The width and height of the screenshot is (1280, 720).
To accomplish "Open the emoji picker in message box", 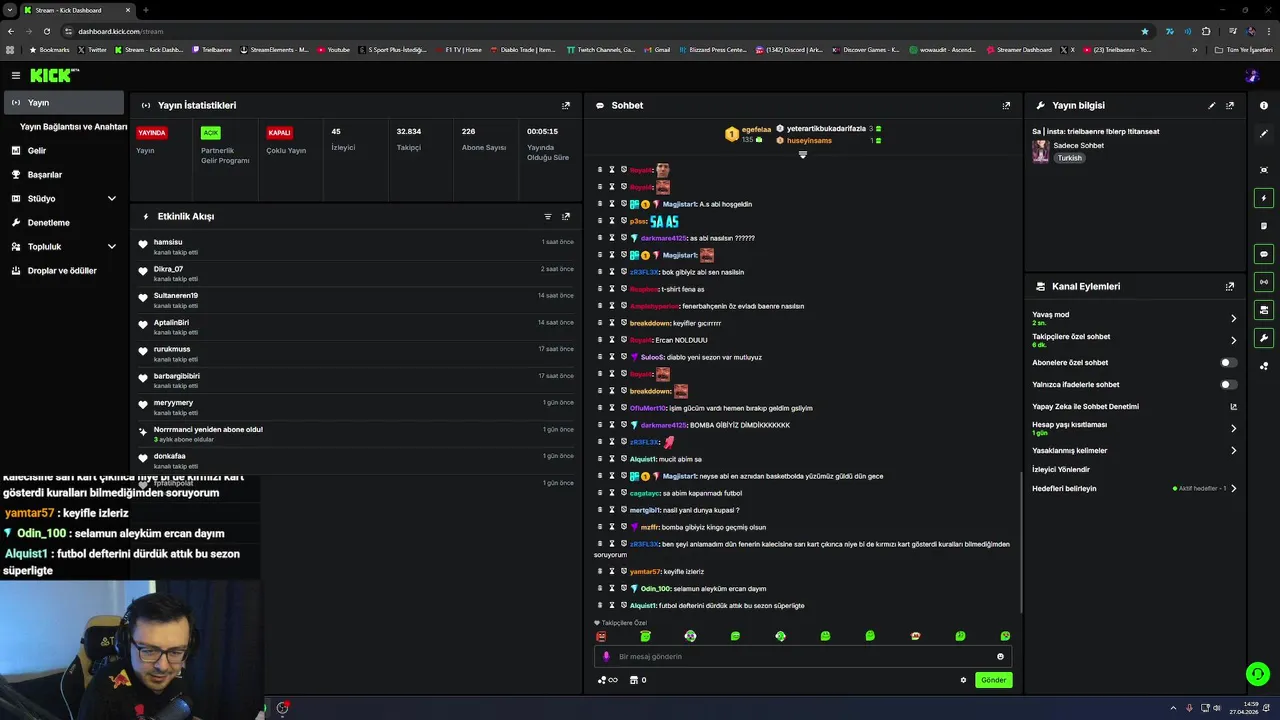I will (1000, 657).
